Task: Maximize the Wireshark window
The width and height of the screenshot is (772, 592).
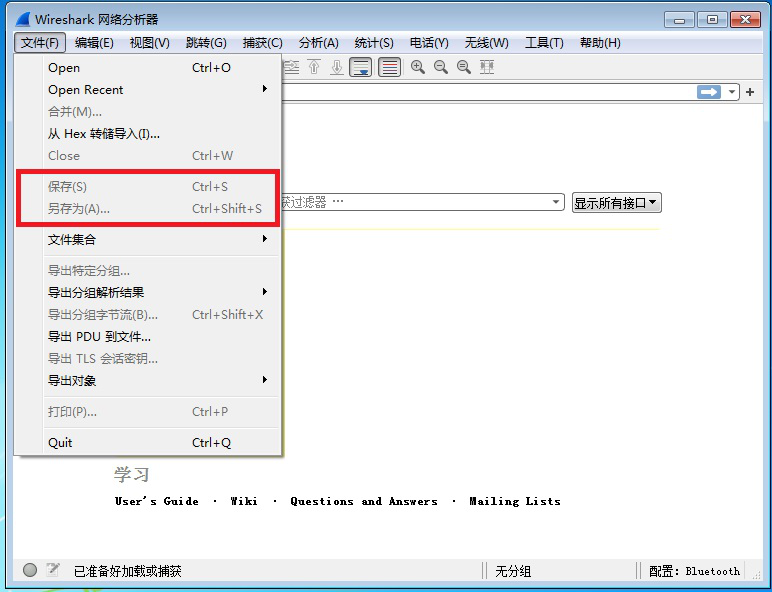Action: click(712, 20)
